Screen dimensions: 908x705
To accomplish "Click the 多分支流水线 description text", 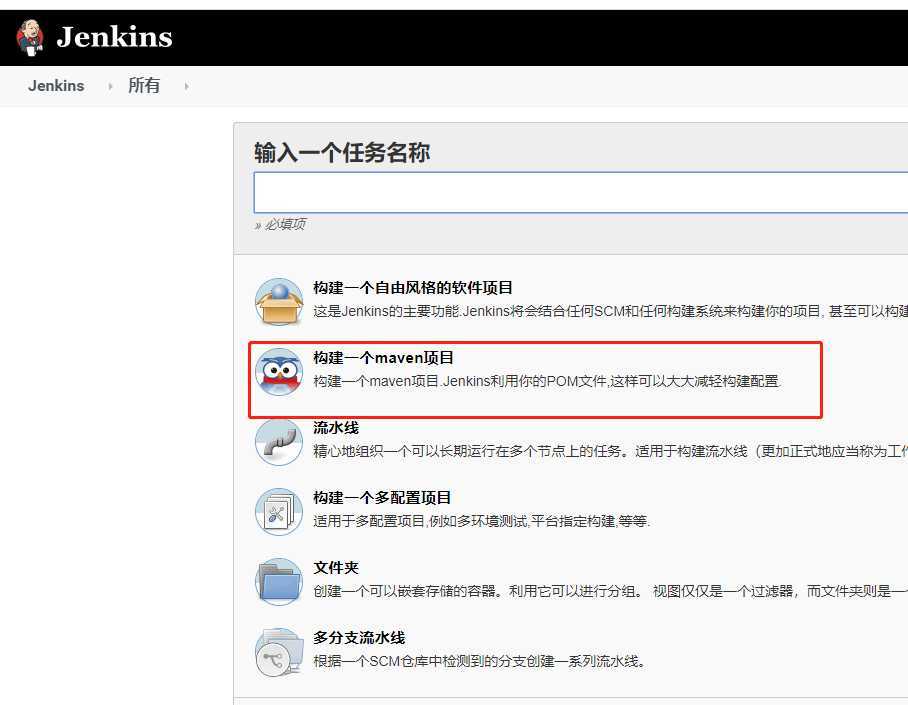I will point(479,662).
